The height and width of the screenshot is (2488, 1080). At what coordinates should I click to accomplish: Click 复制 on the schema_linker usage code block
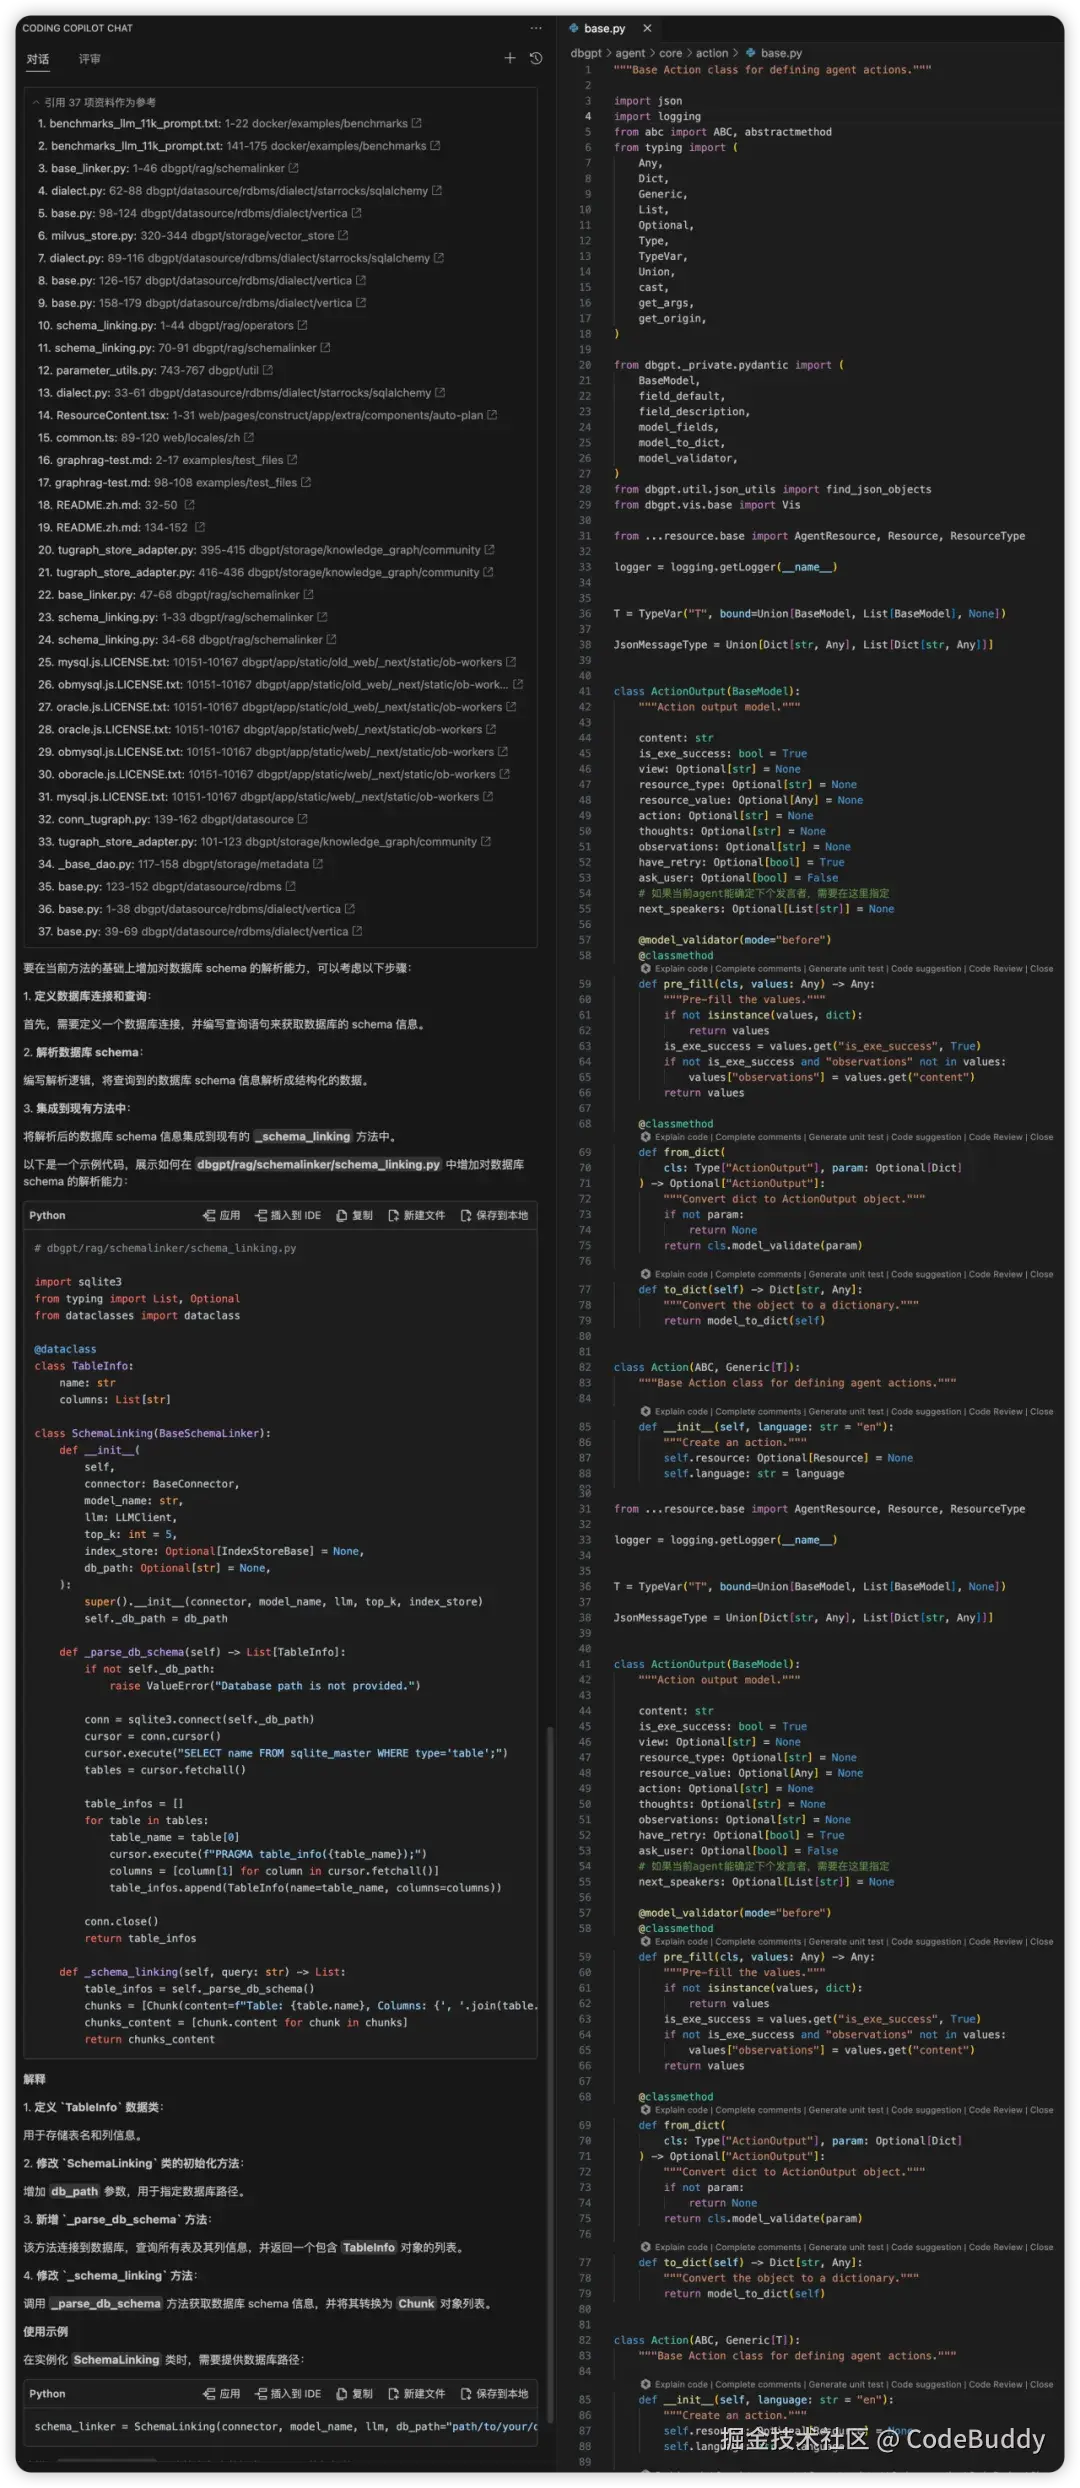point(355,2394)
